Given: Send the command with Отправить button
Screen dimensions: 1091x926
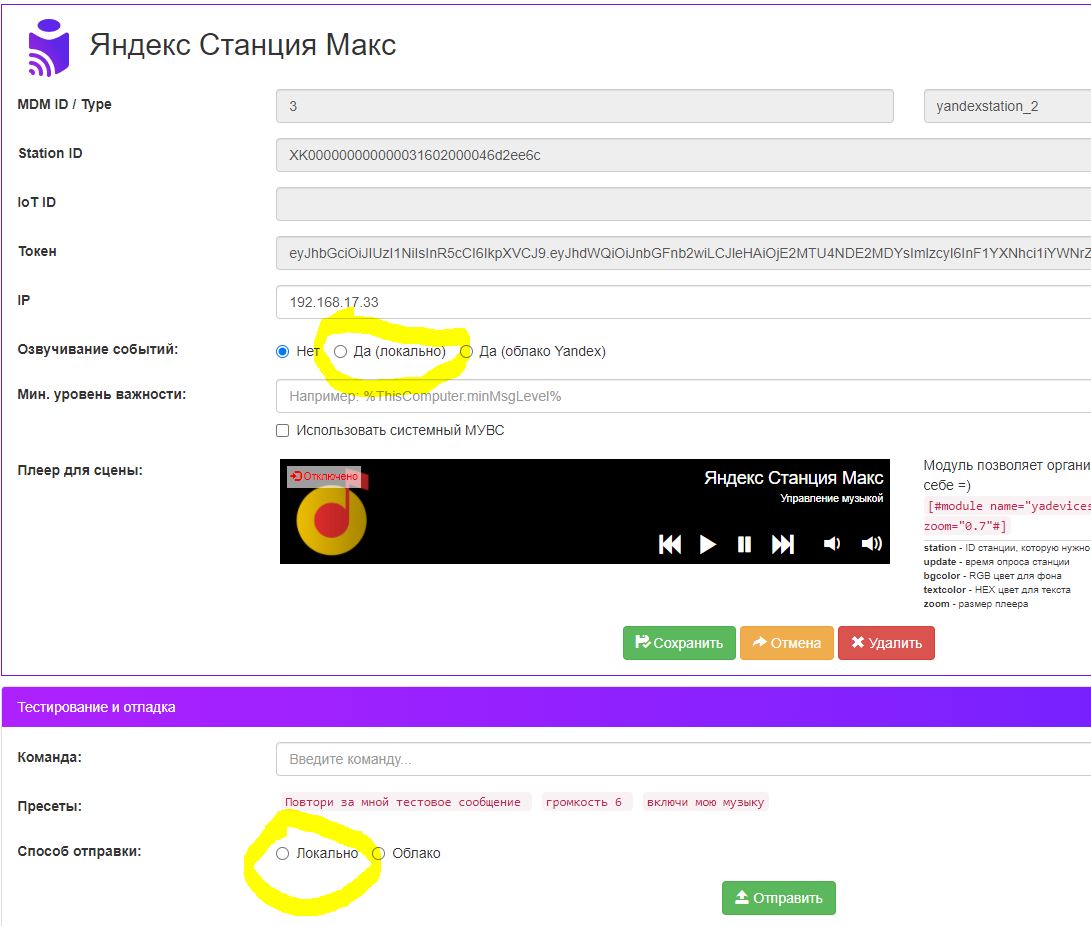Looking at the screenshot, I should pyautogui.click(x=779, y=898).
